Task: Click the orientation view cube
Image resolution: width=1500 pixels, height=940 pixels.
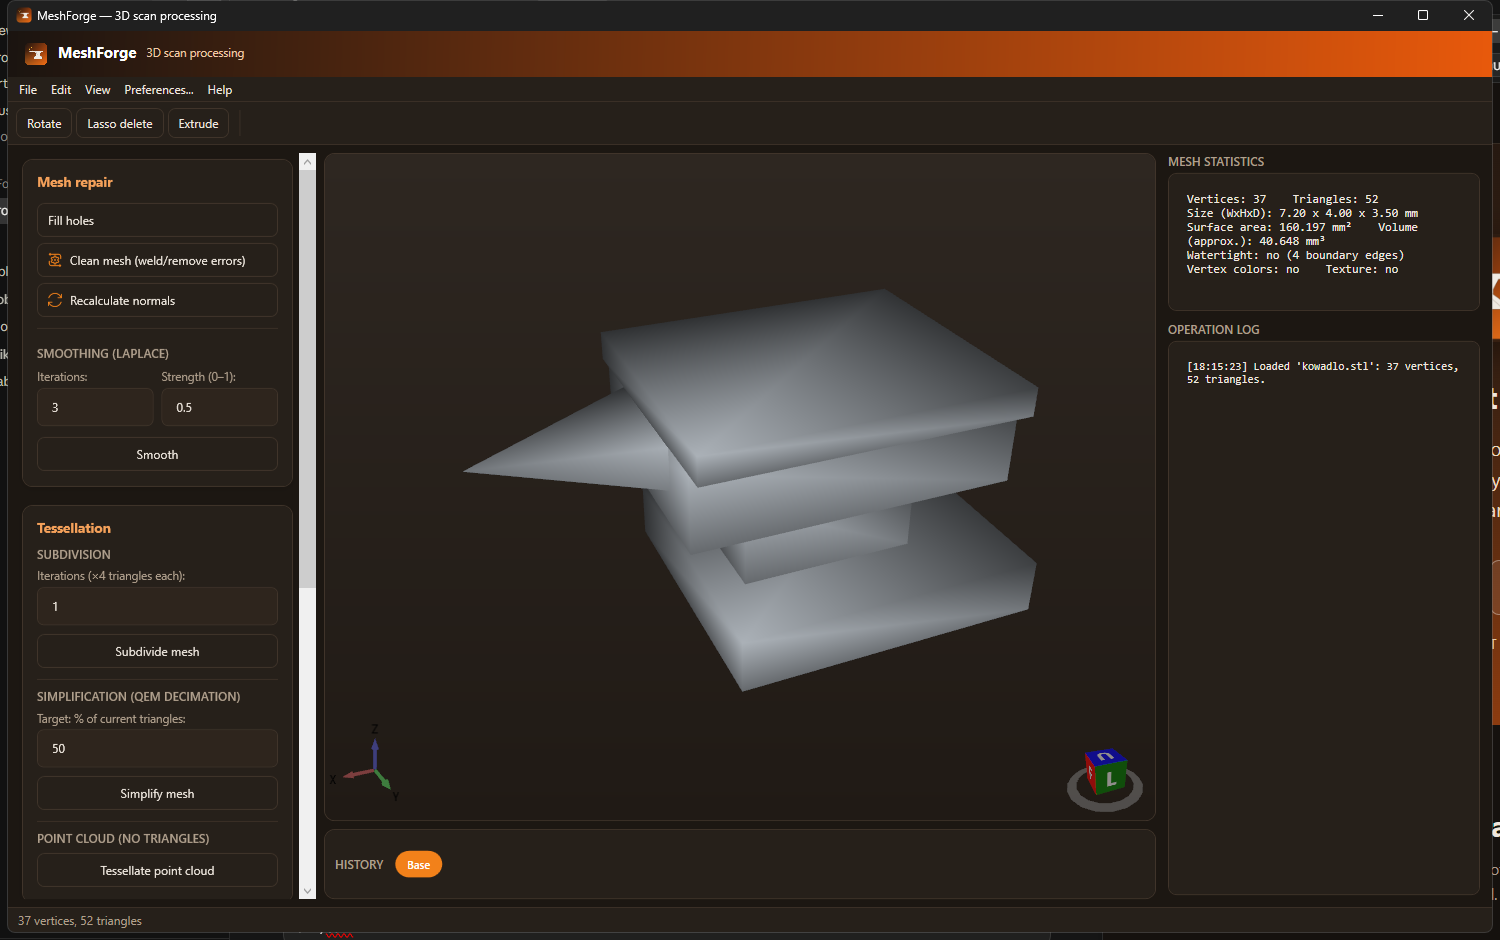Action: [x=1105, y=773]
